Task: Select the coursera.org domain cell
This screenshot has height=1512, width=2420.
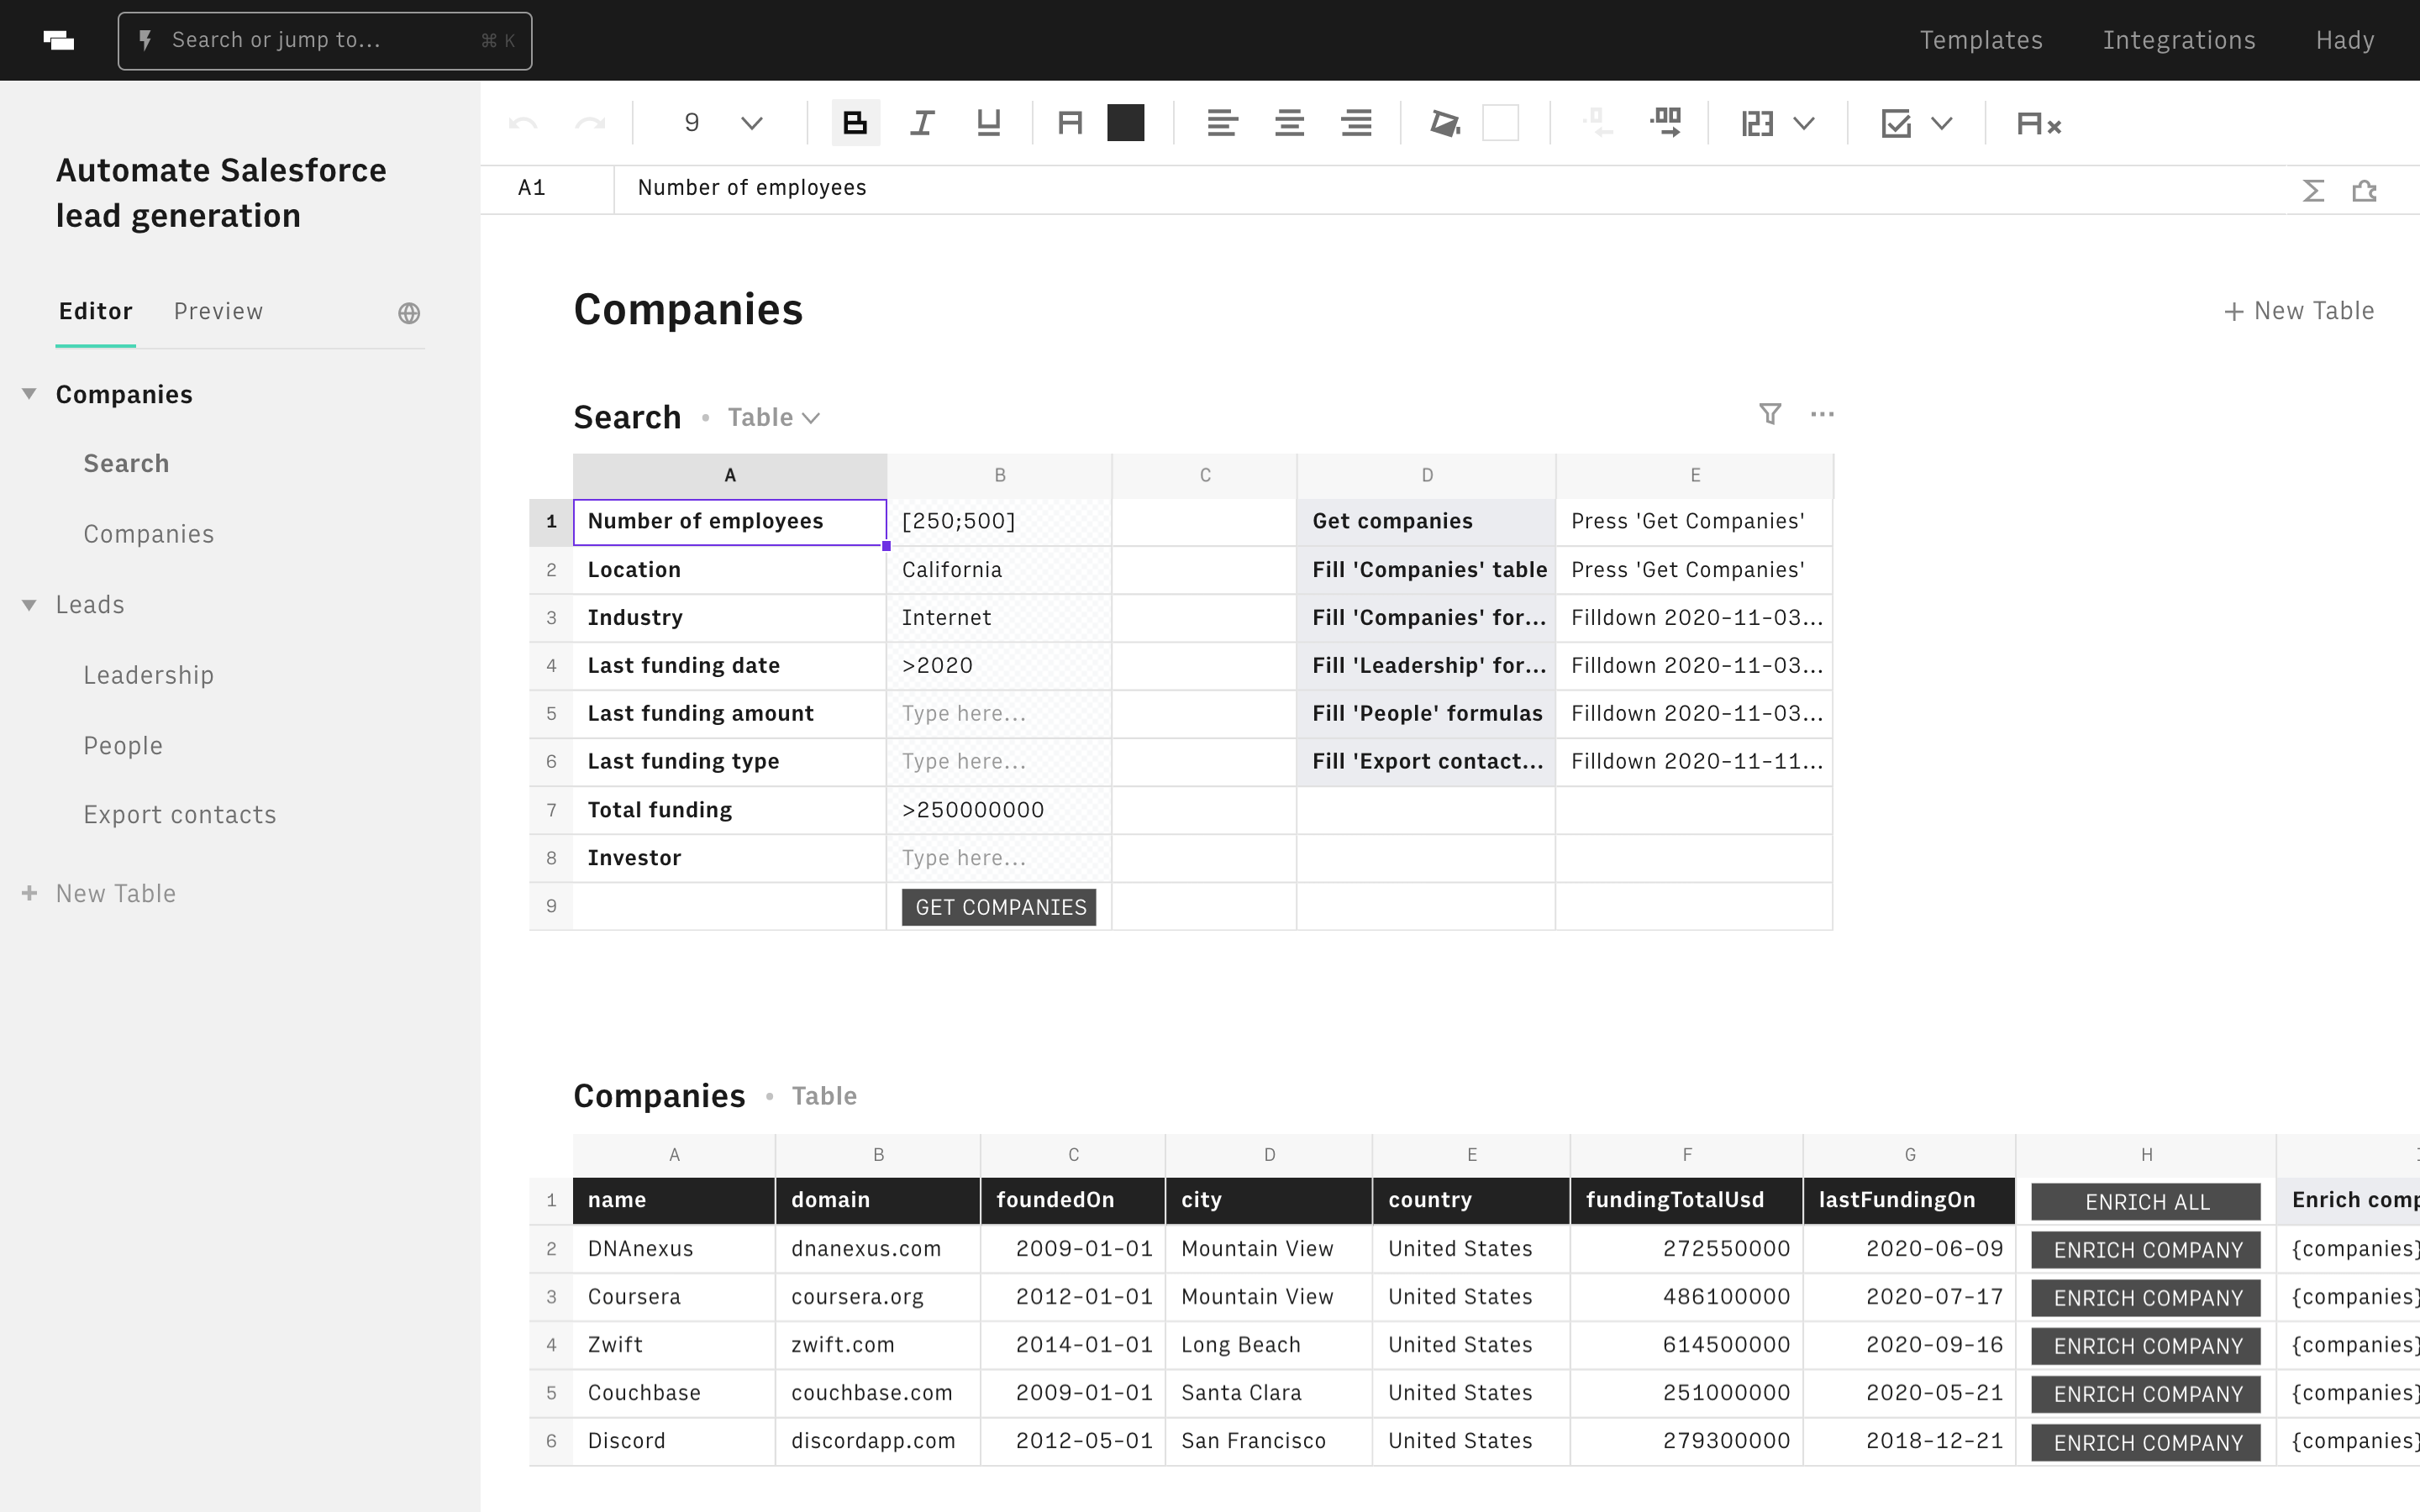Action: click(x=878, y=1297)
